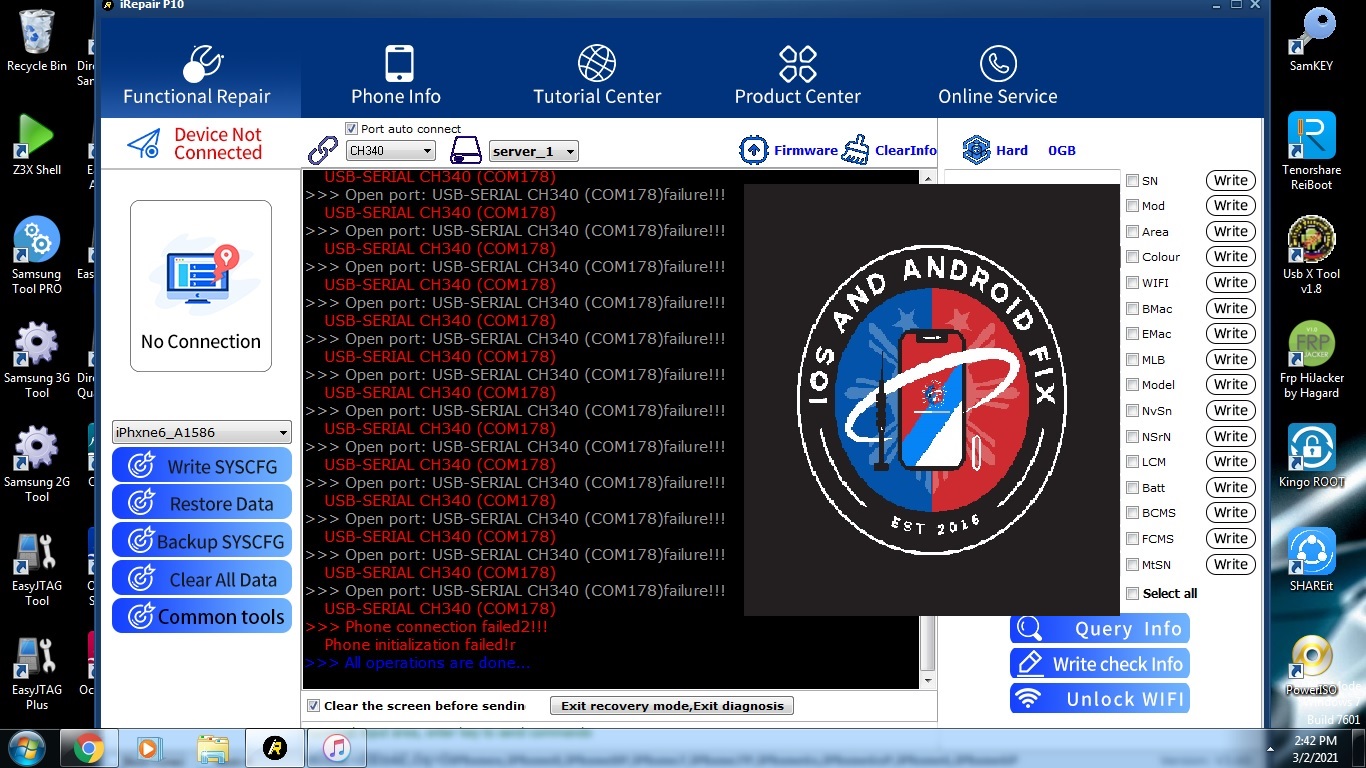Open Windows Explorer from the taskbar
The height and width of the screenshot is (768, 1366).
coord(212,748)
